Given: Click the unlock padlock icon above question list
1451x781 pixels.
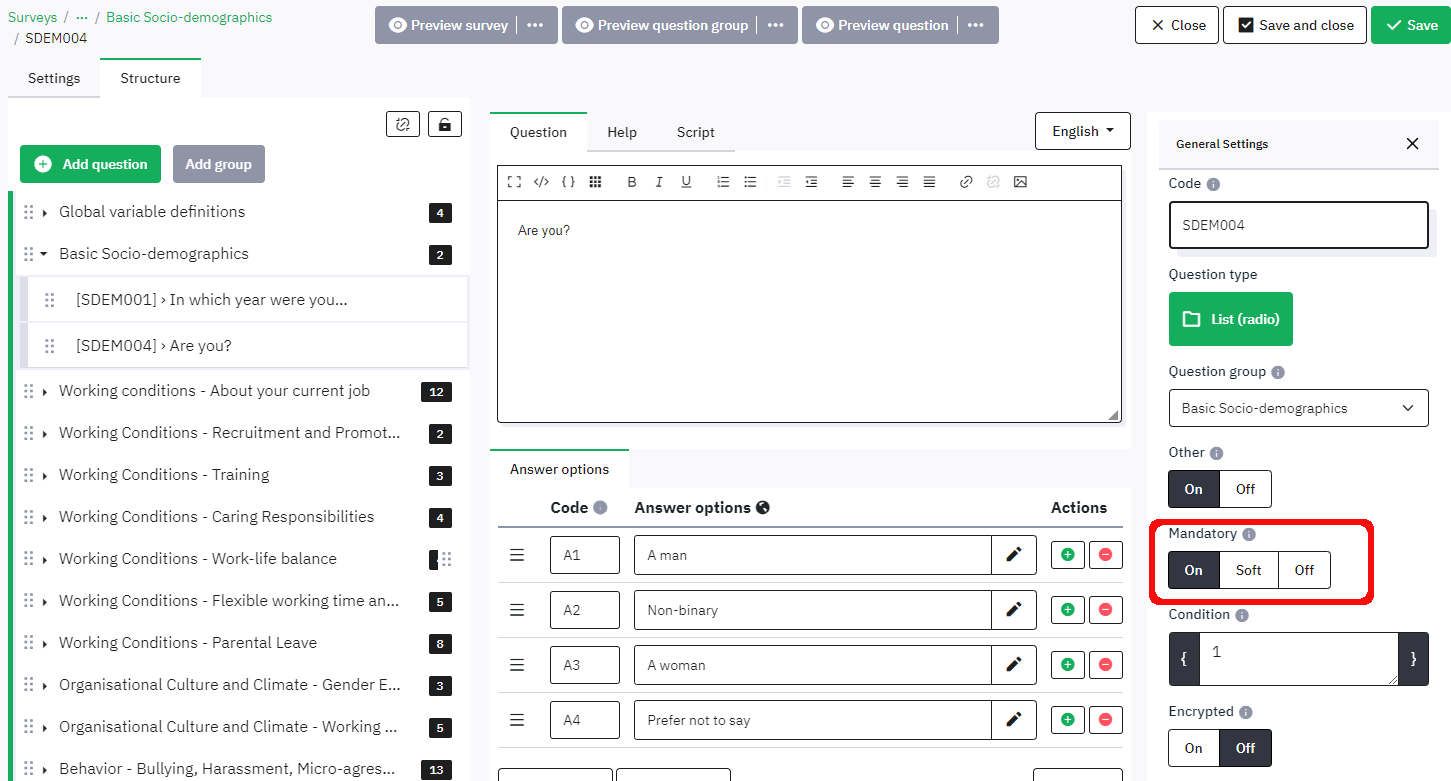Looking at the screenshot, I should (x=444, y=124).
